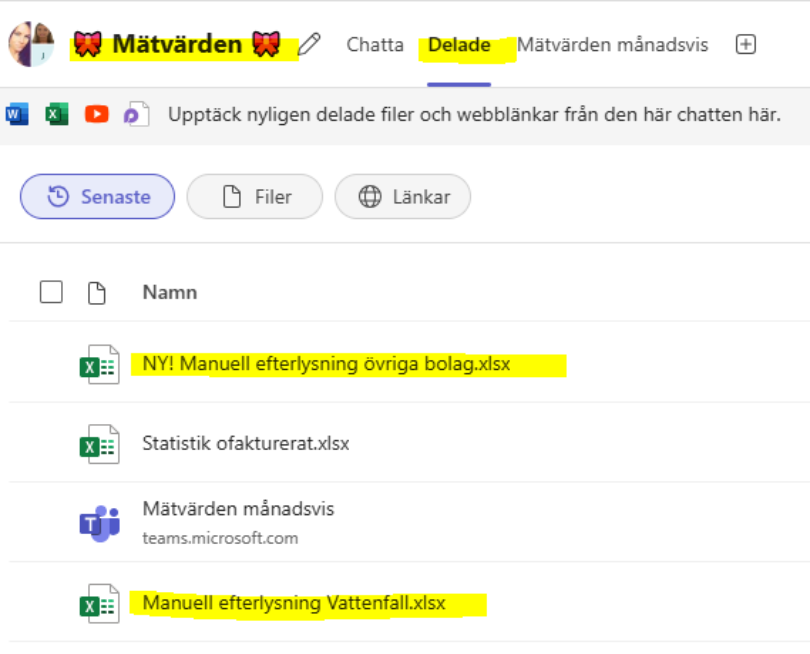Click the red YouTube icon in banner

tap(96, 114)
